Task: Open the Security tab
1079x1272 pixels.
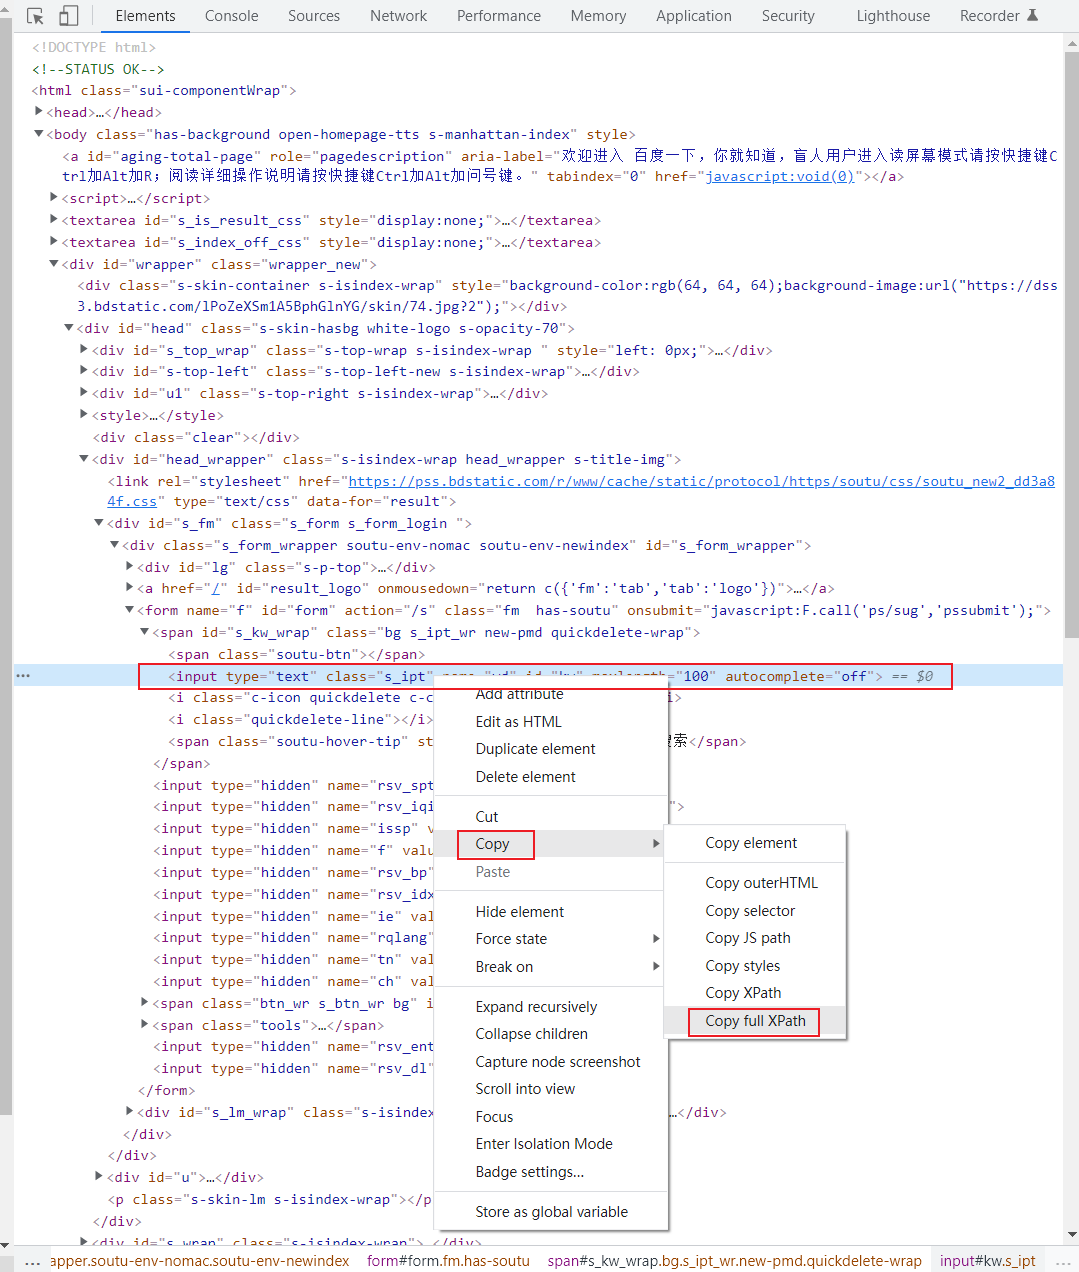Action: [x=788, y=16]
